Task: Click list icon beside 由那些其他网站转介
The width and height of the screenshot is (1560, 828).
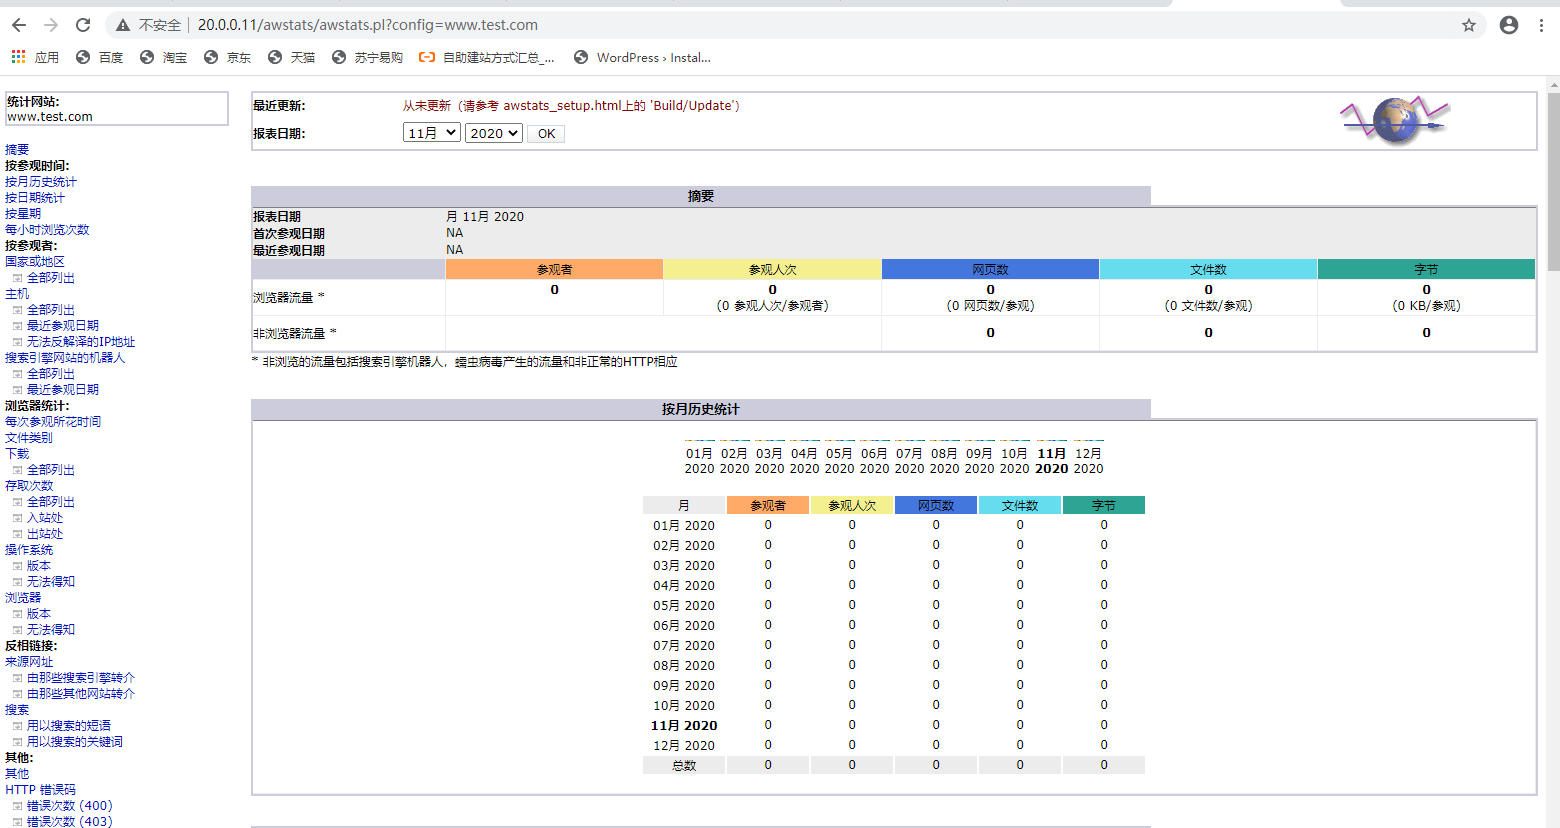Action: [17, 694]
